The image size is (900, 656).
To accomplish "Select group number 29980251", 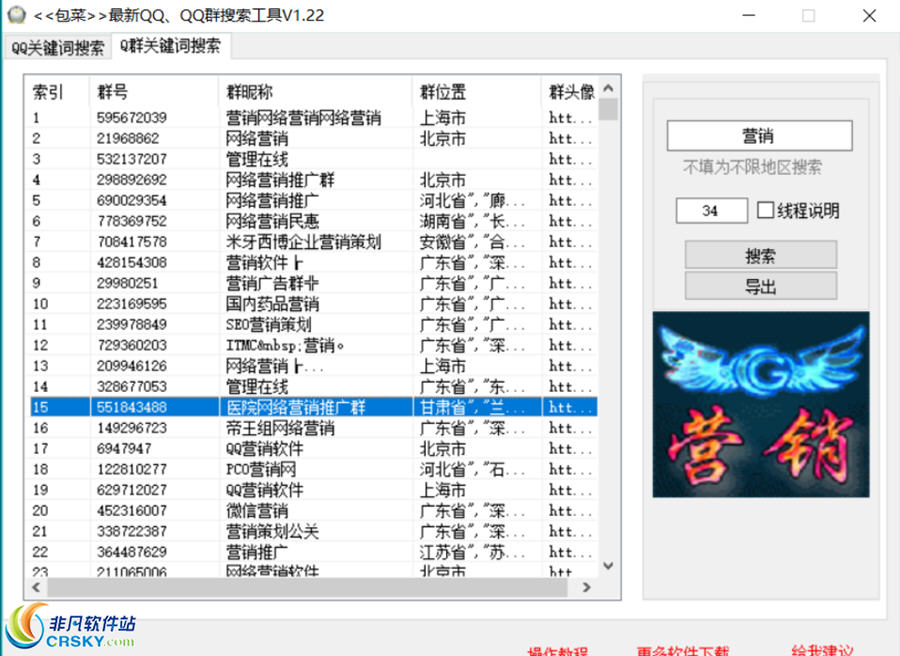I will pyautogui.click(x=313, y=283).
